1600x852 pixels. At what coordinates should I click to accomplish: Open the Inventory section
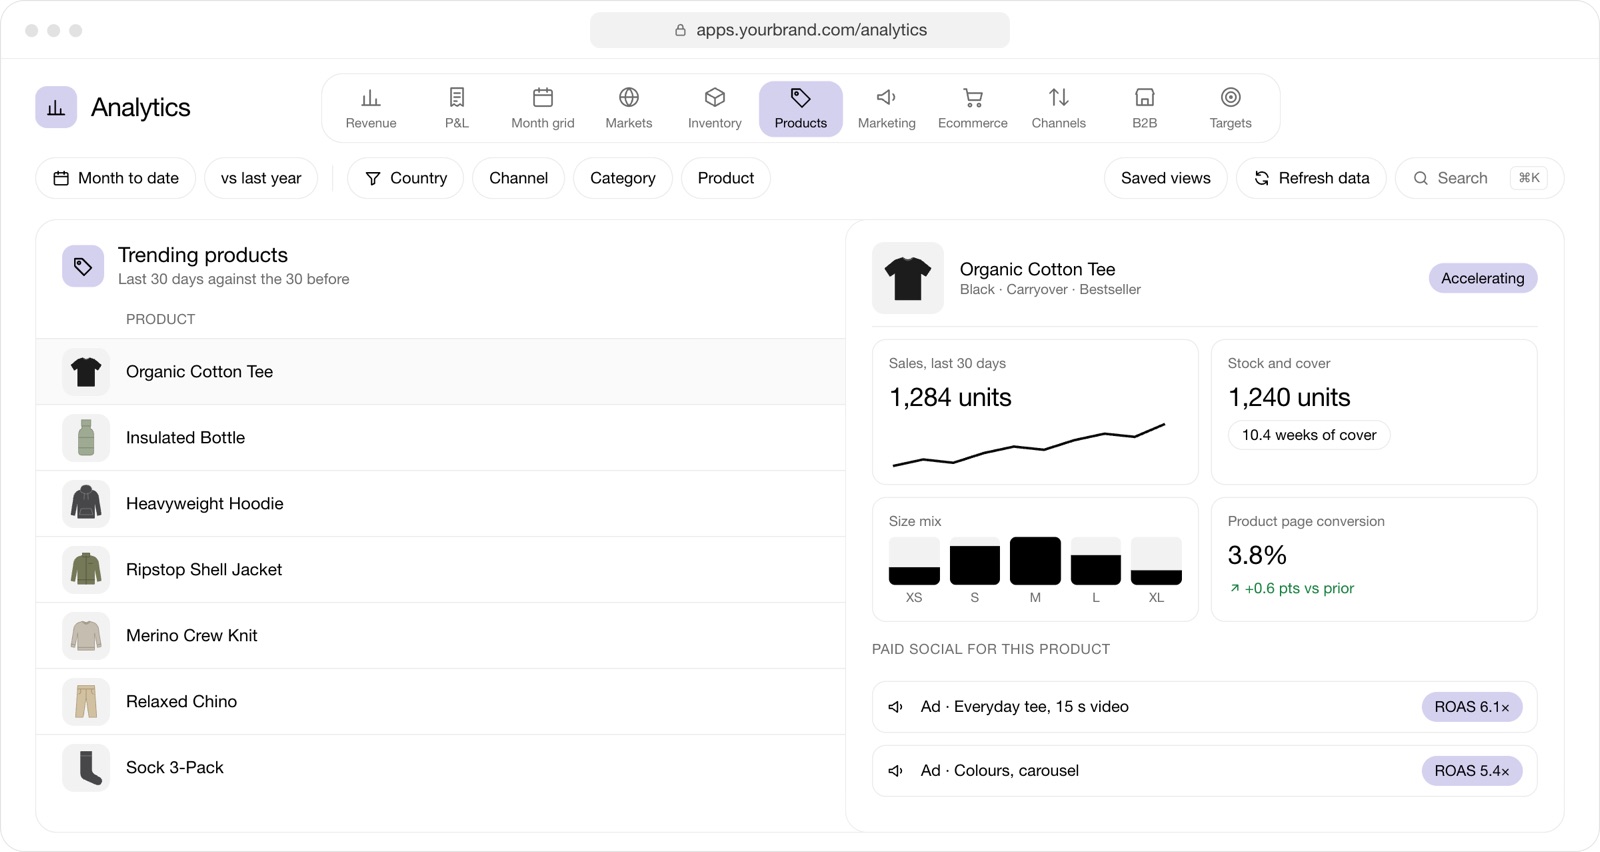[715, 109]
